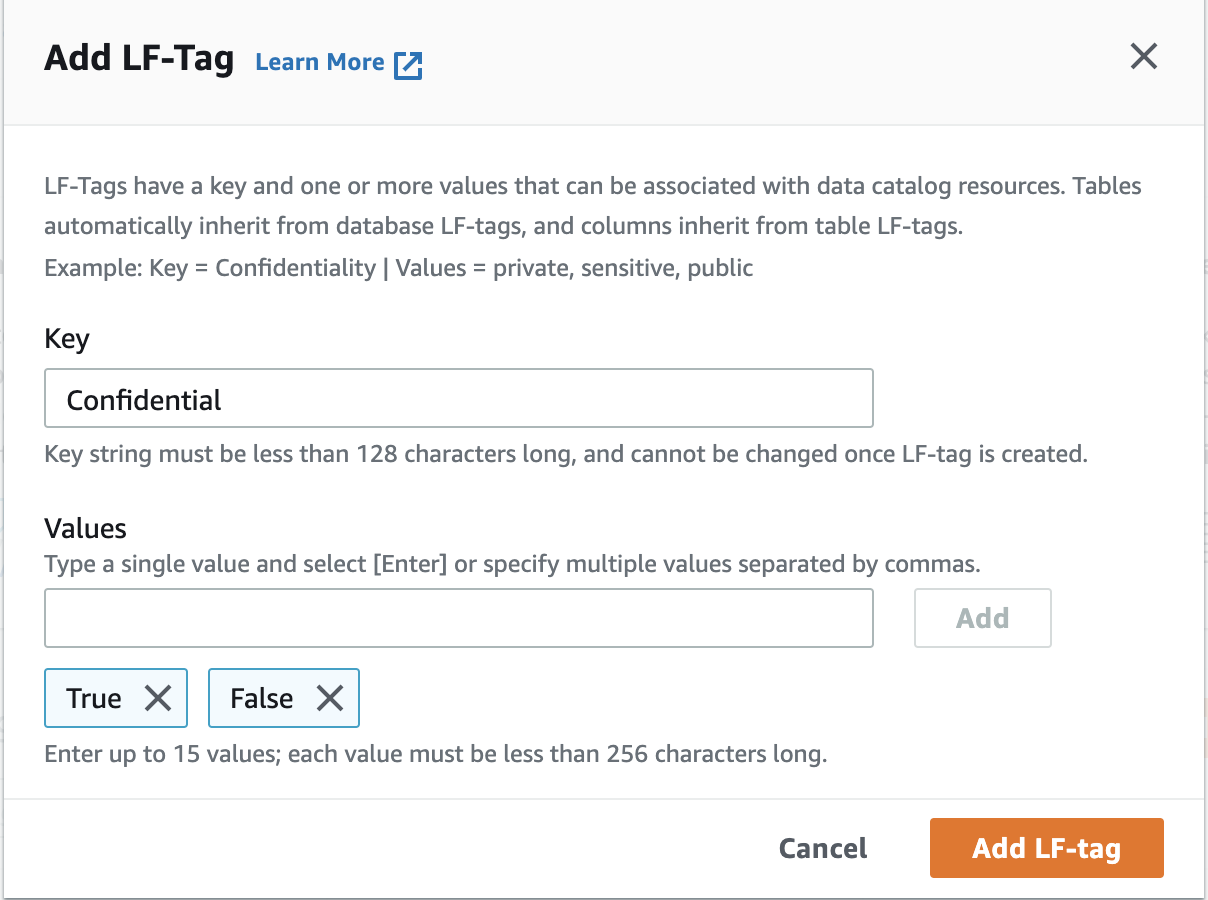Click the Add LF-Tag dialog title
Screen dimensions: 1208x900
point(139,59)
